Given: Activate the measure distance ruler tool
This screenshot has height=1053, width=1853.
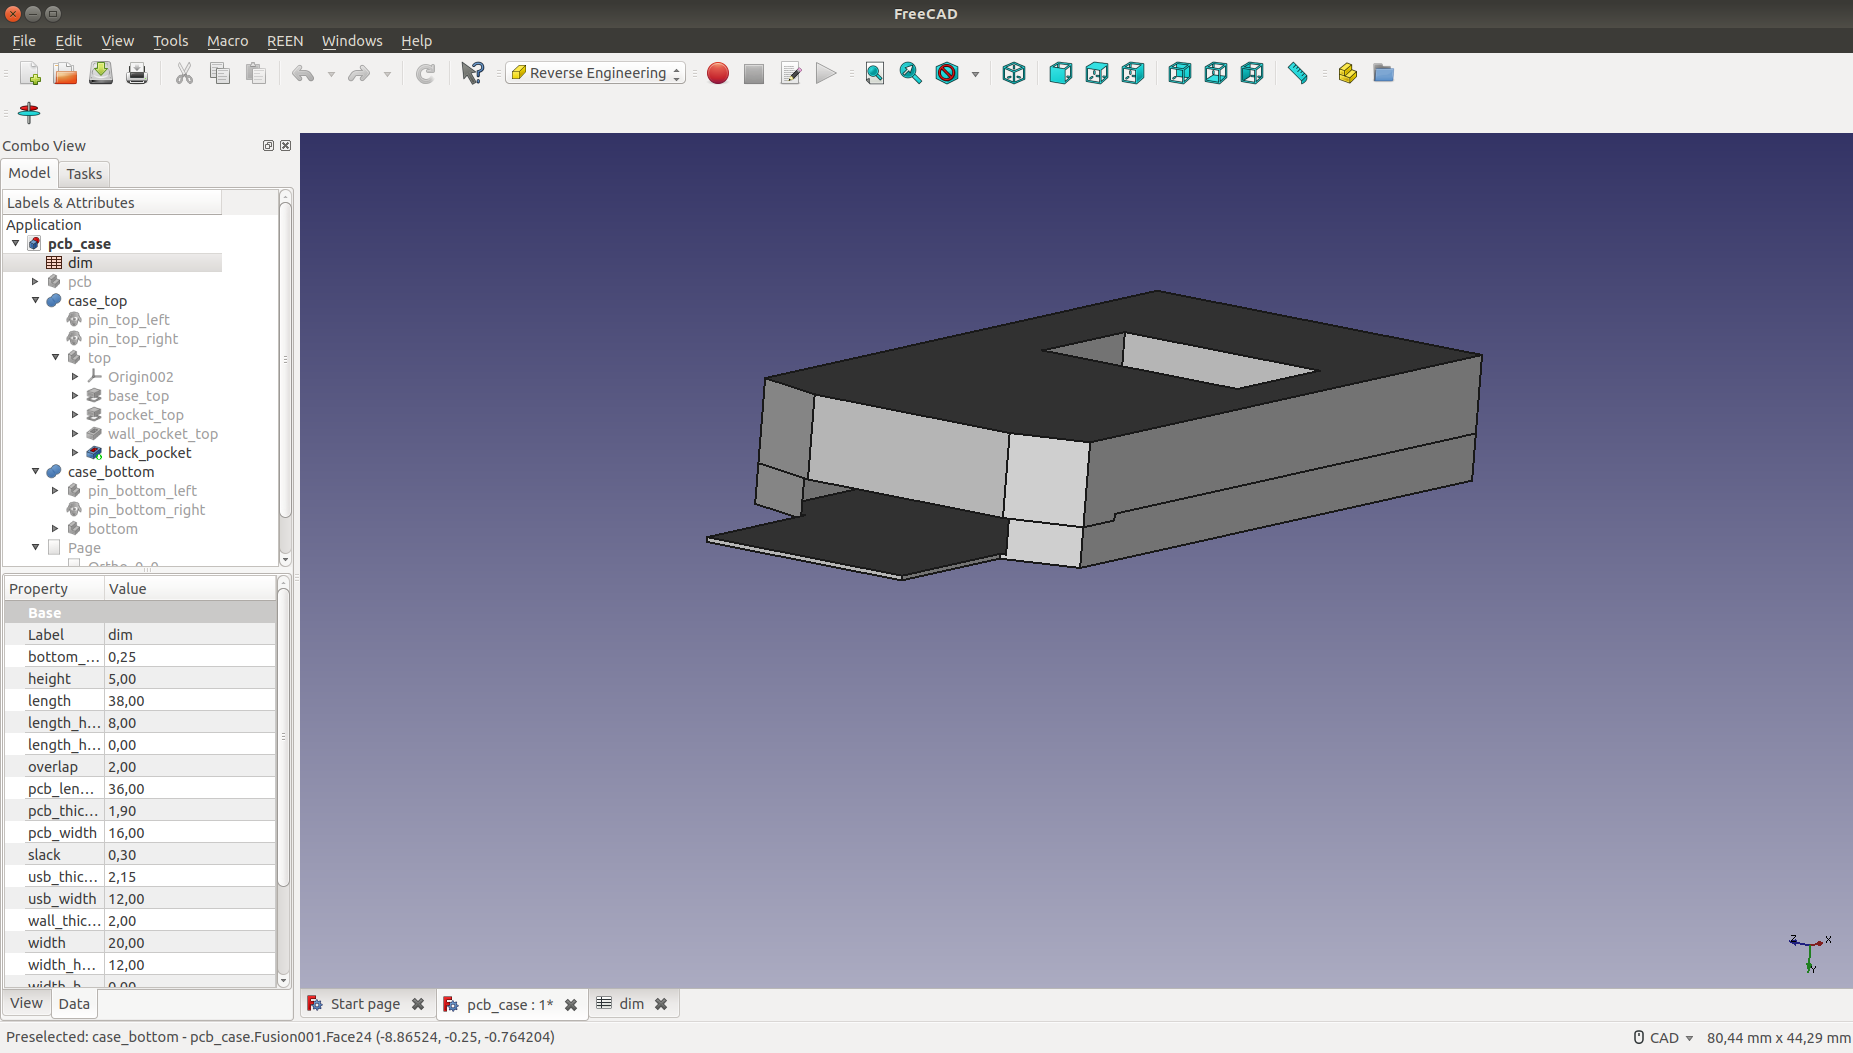Looking at the screenshot, I should [x=1297, y=73].
